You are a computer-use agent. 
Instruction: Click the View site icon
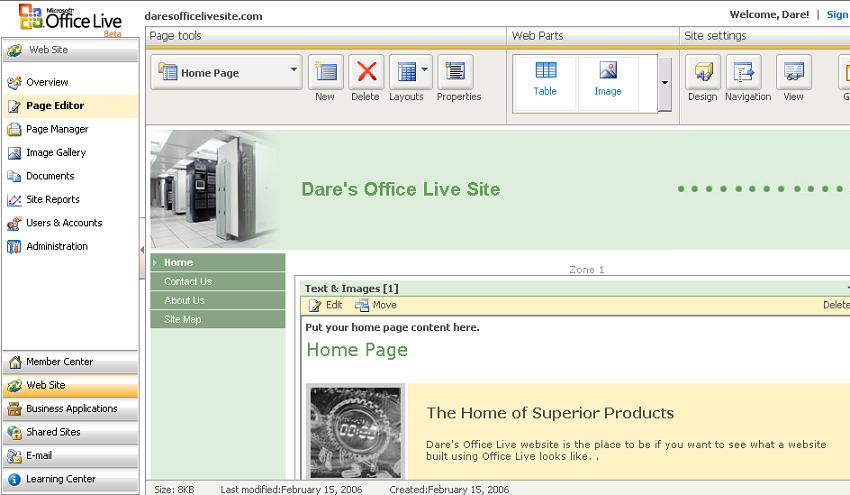pos(793,73)
